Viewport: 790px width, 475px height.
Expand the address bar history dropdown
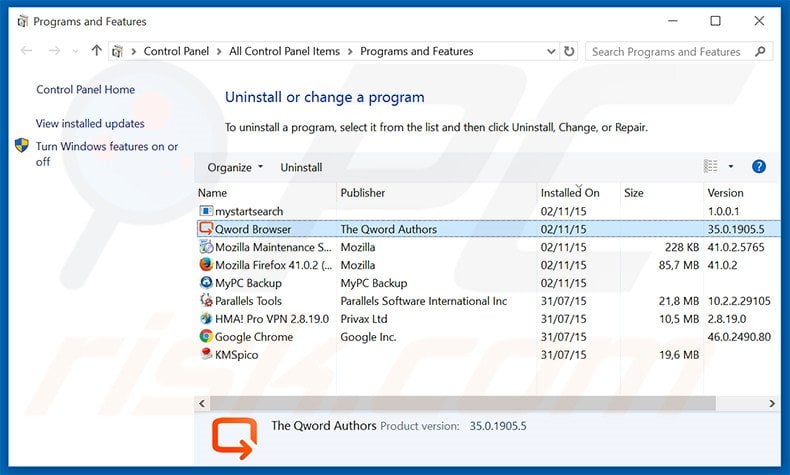click(x=551, y=51)
